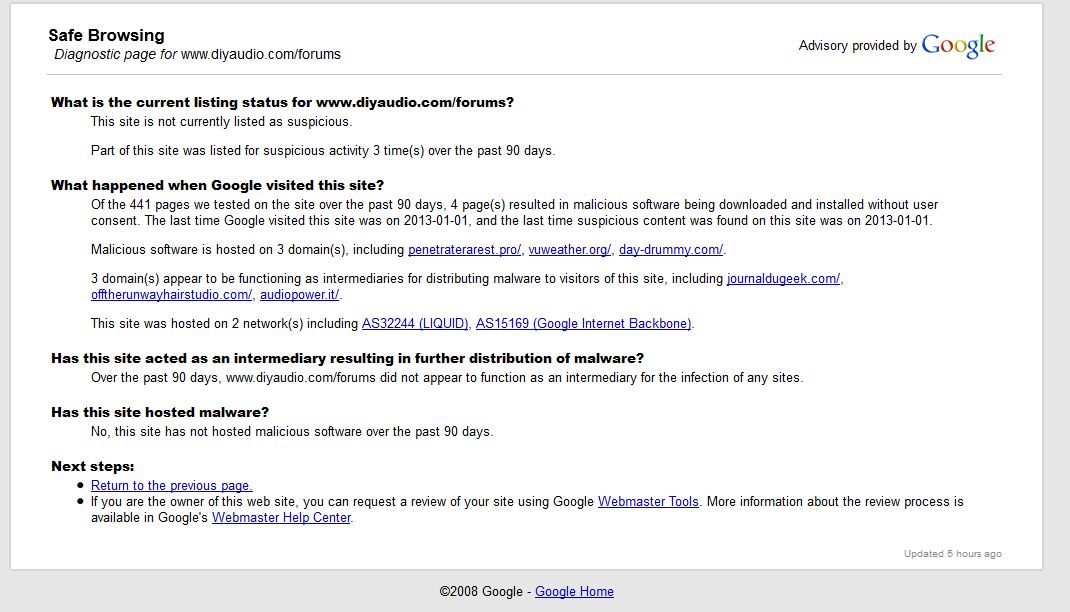The height and width of the screenshot is (612, 1070).
Task: Click heading 'Has this site hosted malware?'
Action: point(160,412)
